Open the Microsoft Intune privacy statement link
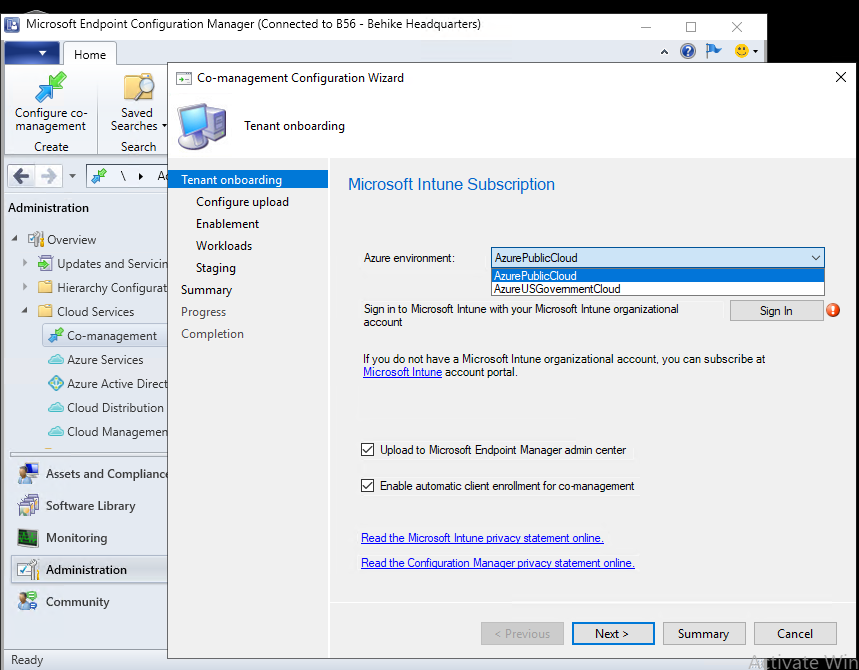859x670 pixels. 482,538
